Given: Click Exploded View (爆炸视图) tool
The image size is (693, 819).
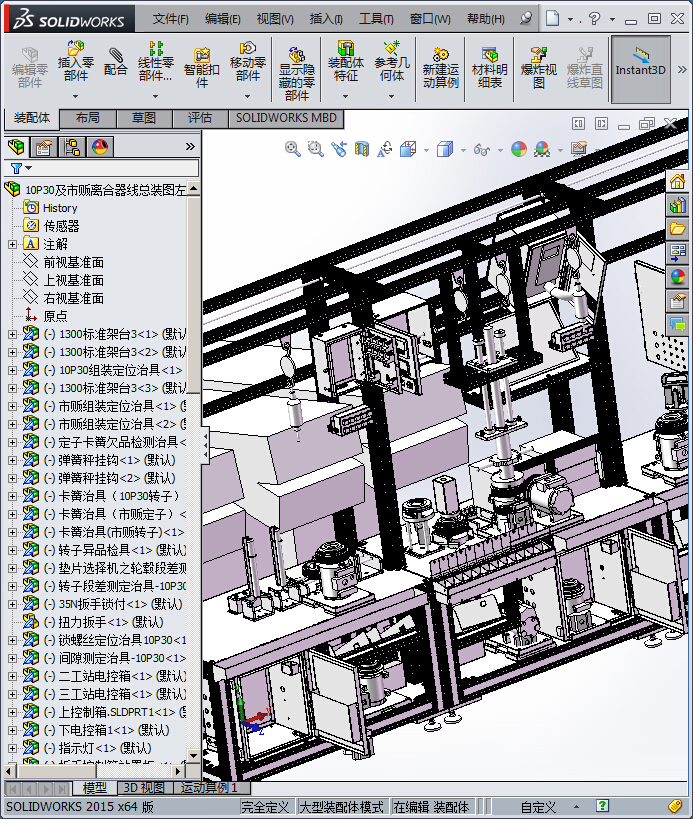Looking at the screenshot, I should pyautogui.click(x=538, y=68).
